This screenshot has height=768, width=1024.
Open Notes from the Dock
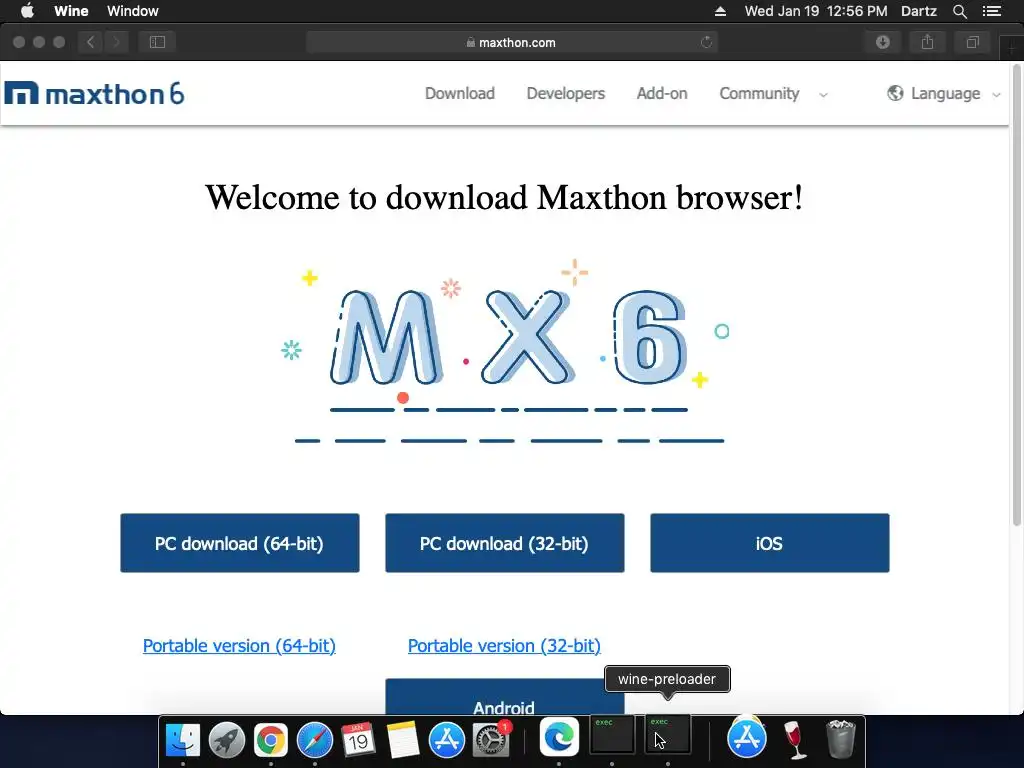[402, 739]
